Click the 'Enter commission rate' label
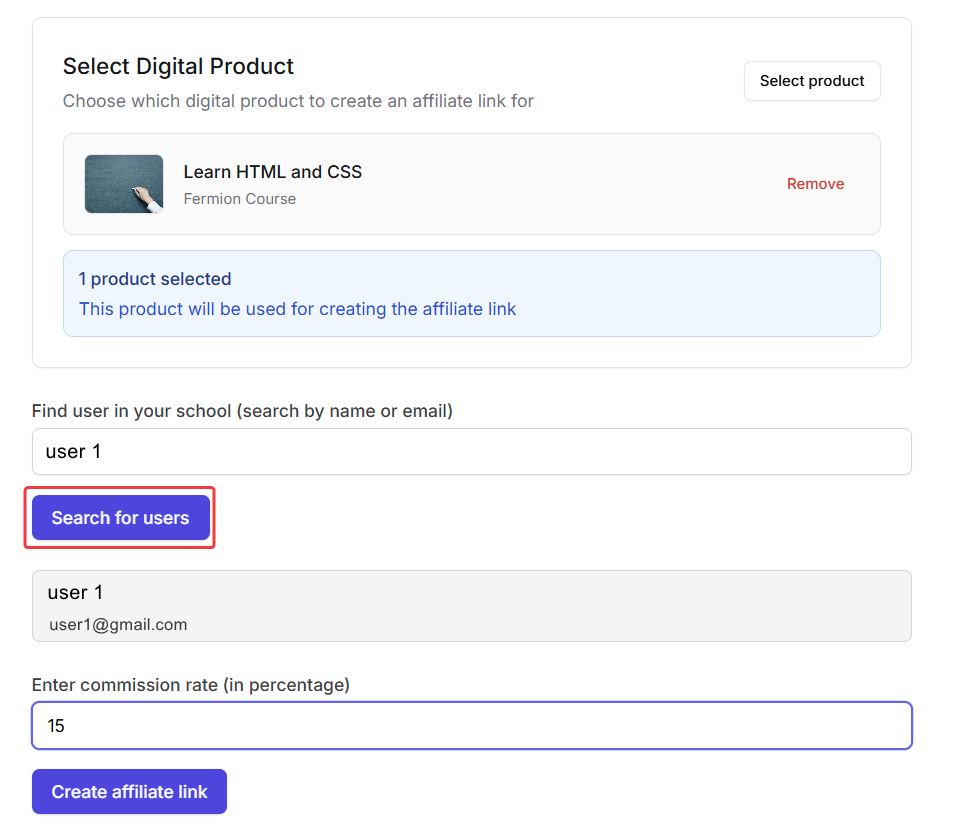Screen dimensions: 967x830 (x=190, y=685)
